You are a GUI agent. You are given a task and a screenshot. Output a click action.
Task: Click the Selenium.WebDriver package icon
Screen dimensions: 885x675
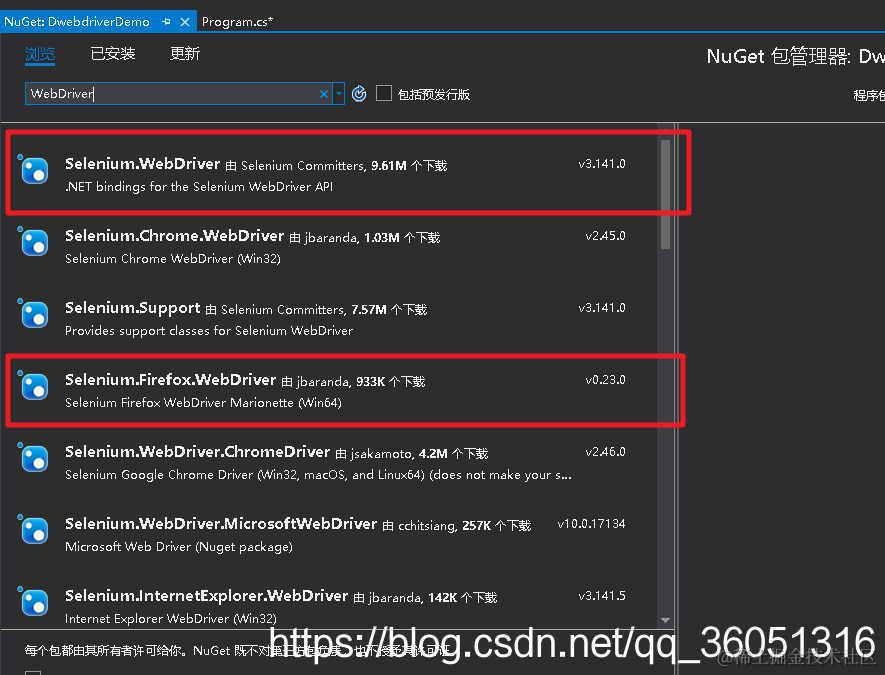tap(34, 170)
